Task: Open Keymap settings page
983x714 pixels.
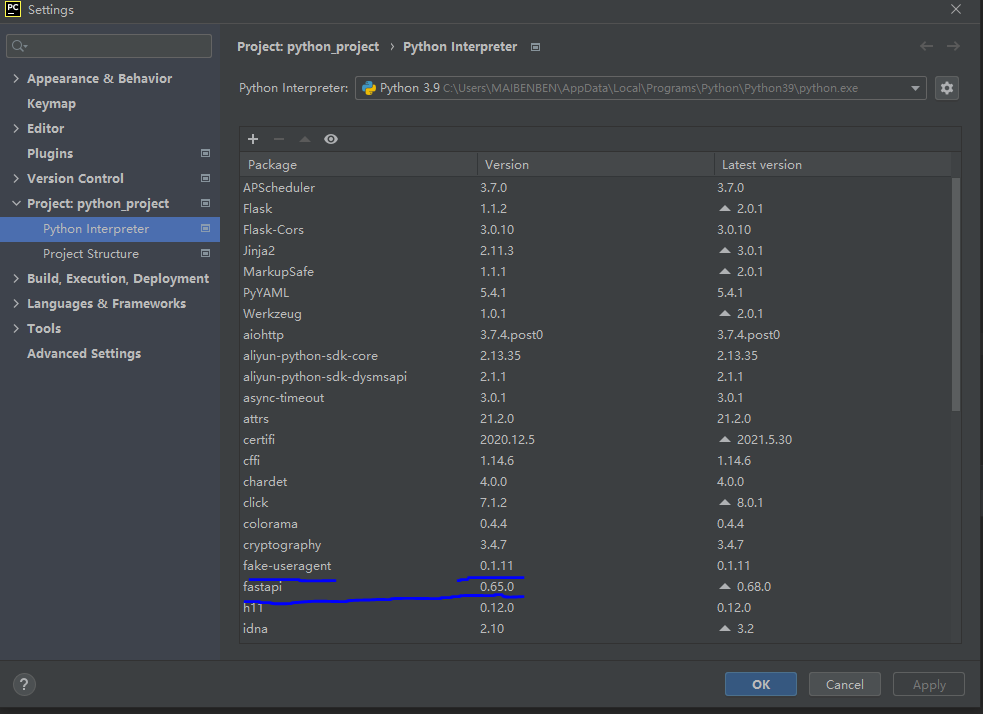Action: [51, 103]
